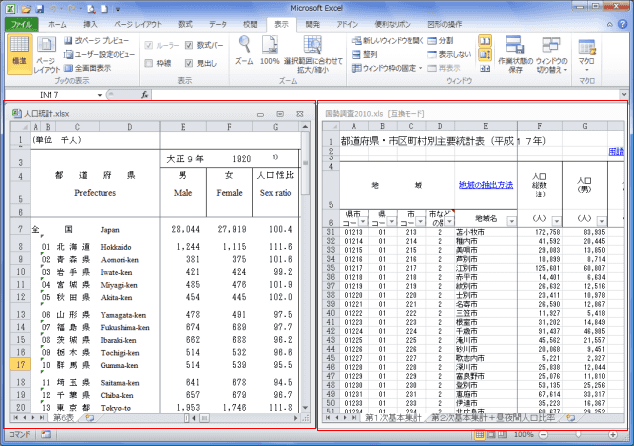
Task: Click in the formula bar input field
Action: click(x=380, y=94)
